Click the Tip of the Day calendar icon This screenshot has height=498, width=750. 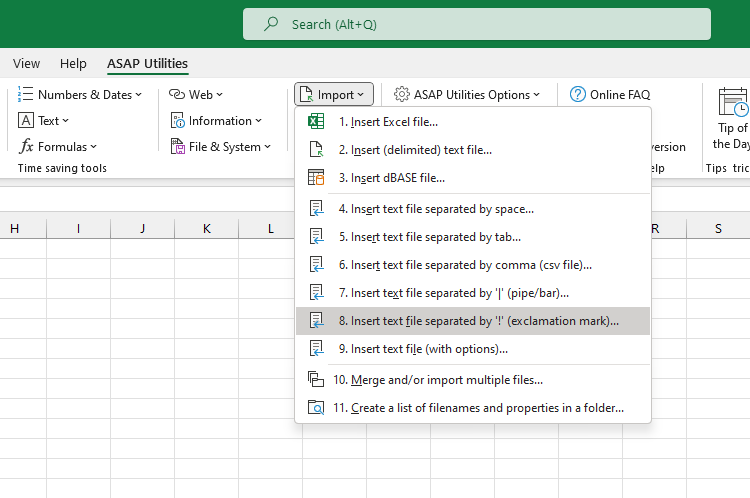733,101
